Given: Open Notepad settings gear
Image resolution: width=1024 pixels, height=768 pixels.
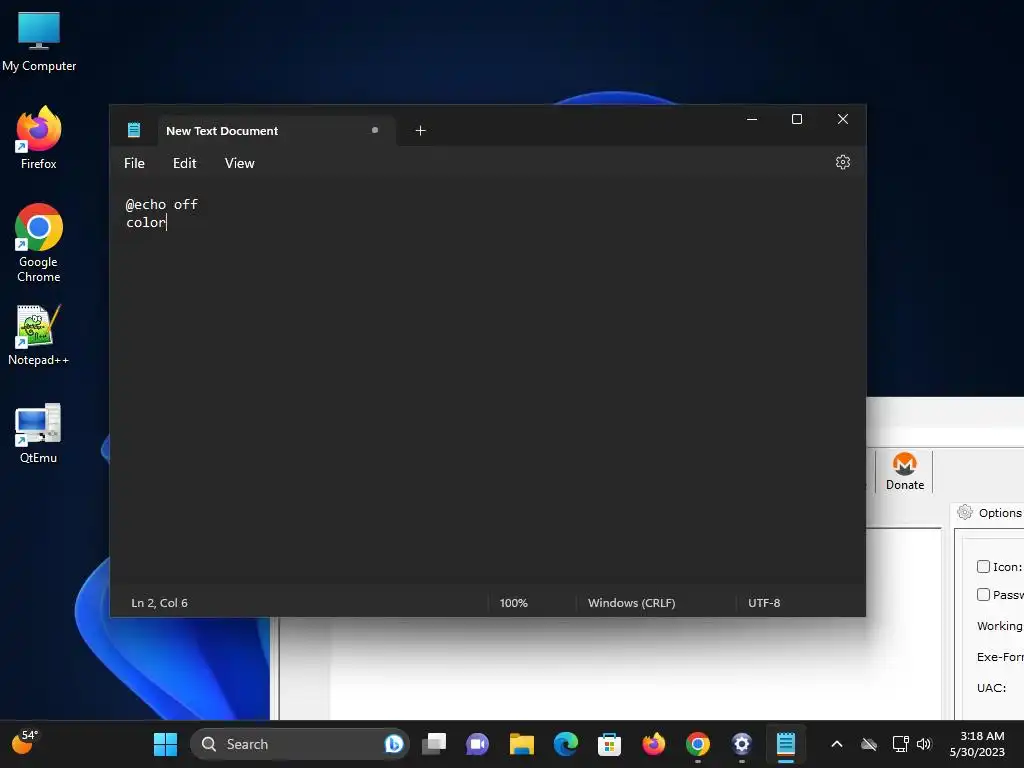Looking at the screenshot, I should point(842,163).
